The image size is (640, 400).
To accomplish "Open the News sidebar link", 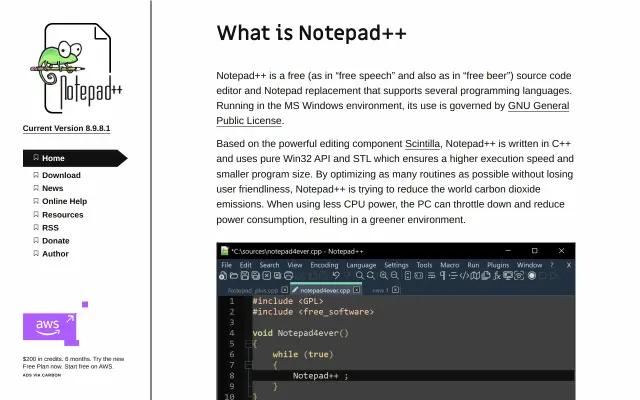I will pyautogui.click(x=53, y=188).
